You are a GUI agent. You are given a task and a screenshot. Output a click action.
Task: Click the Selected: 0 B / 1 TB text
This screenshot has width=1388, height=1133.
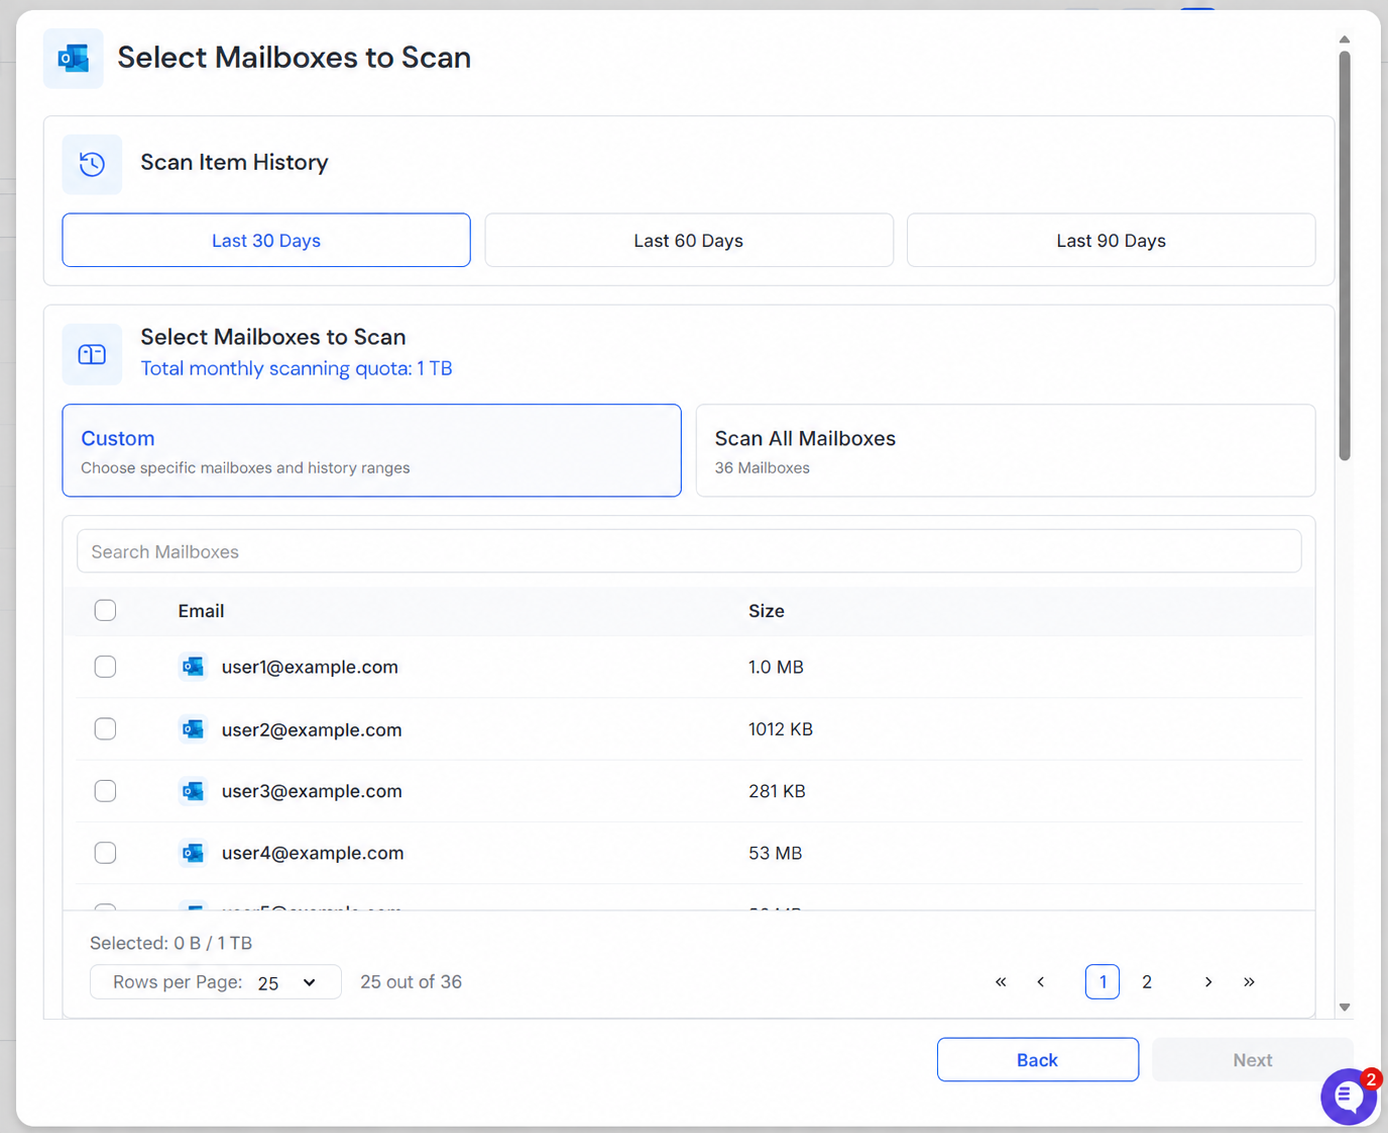pos(171,943)
